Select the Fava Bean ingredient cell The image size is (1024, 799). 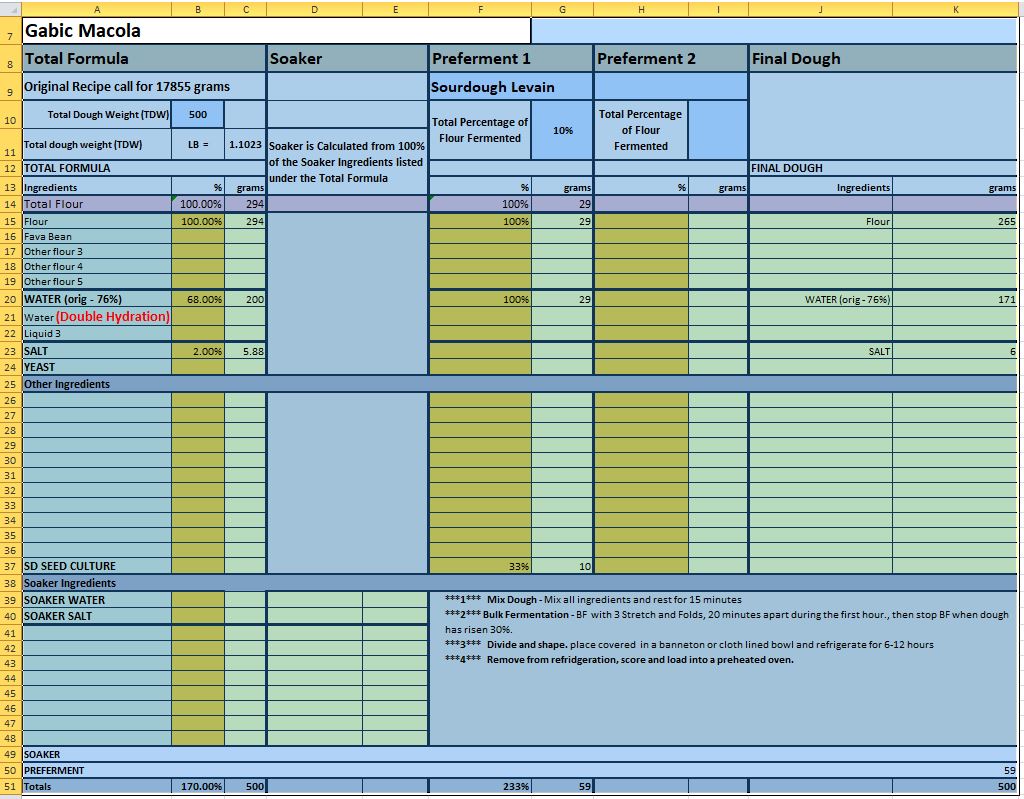click(96, 237)
